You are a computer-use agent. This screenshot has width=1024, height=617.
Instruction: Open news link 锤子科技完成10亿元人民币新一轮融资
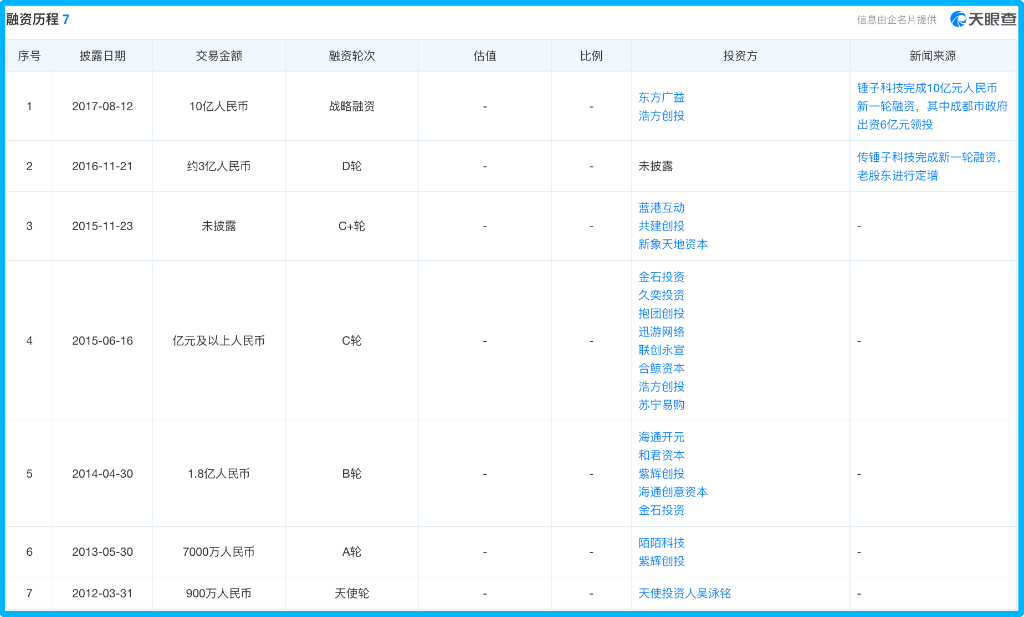[932, 106]
